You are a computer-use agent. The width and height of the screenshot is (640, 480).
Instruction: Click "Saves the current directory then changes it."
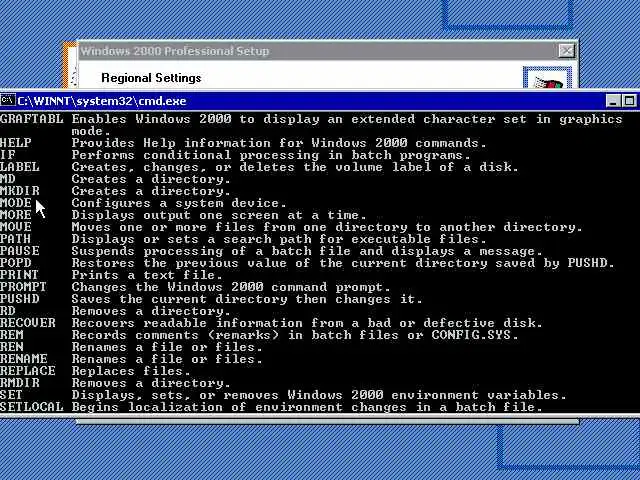[247, 299]
